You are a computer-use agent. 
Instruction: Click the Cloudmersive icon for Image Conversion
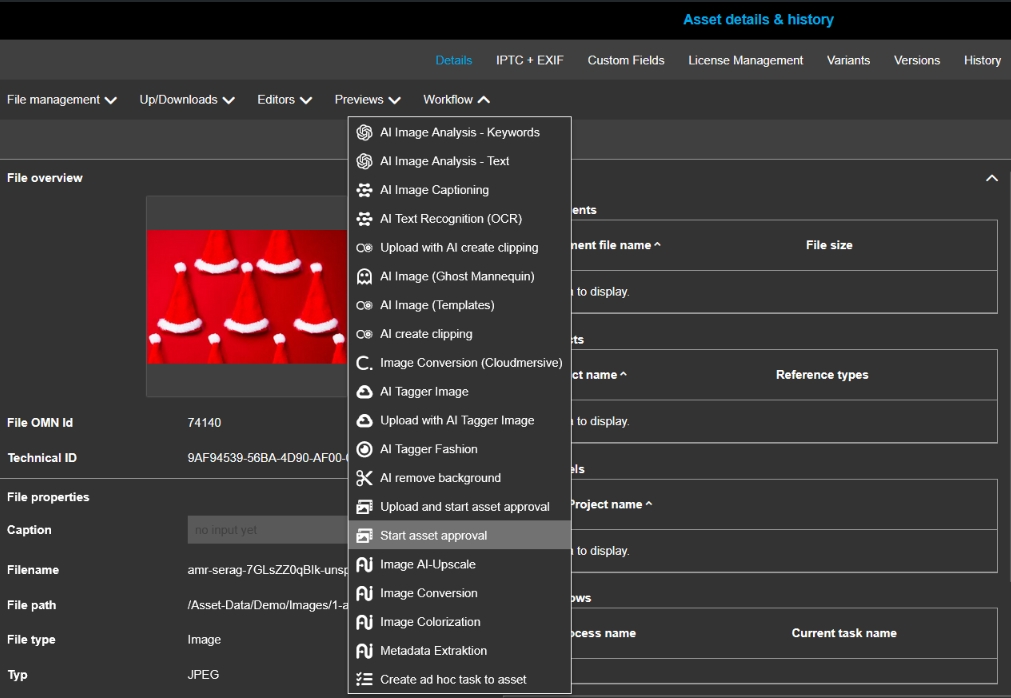[x=364, y=363]
